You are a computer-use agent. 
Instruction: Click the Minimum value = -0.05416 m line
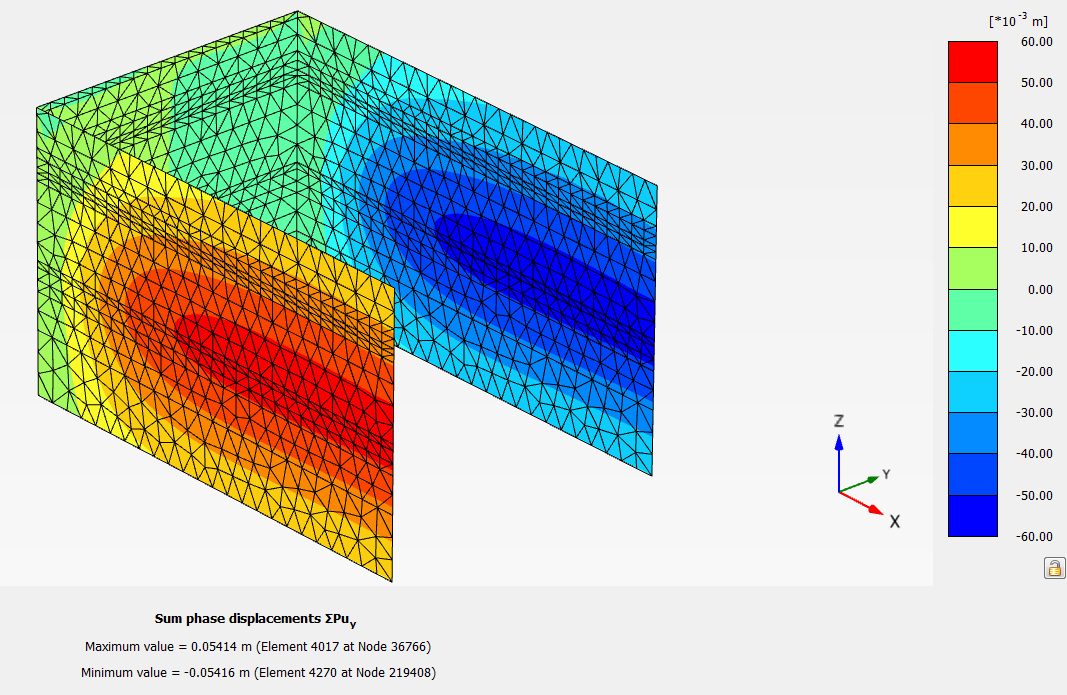259,673
